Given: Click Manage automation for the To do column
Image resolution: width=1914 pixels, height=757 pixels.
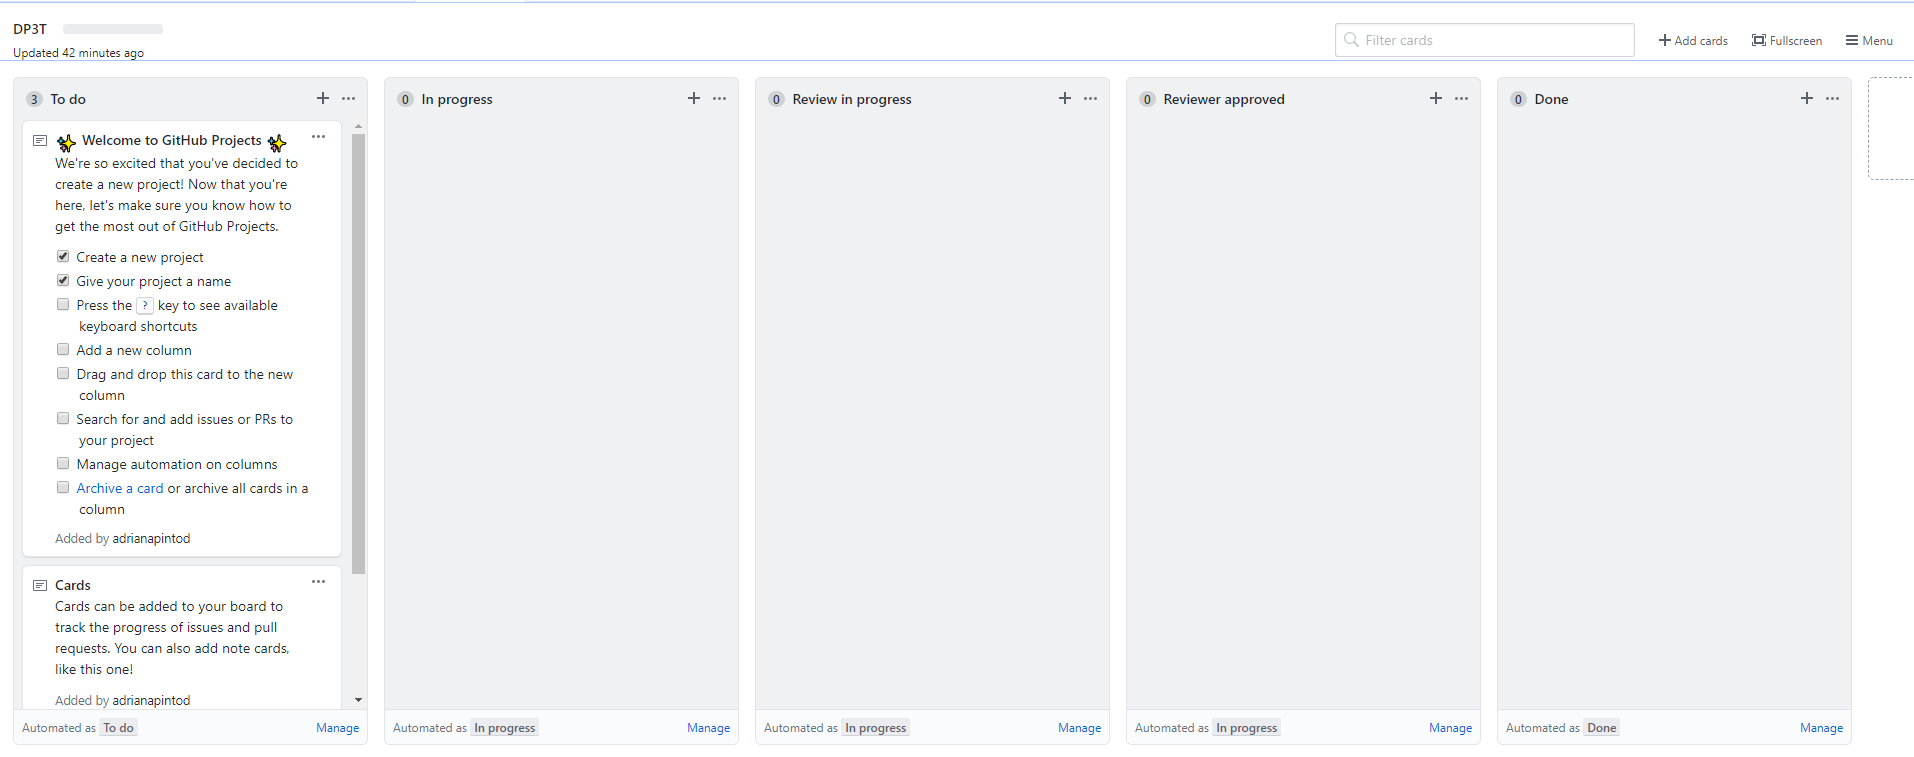Looking at the screenshot, I should pyautogui.click(x=337, y=728).
